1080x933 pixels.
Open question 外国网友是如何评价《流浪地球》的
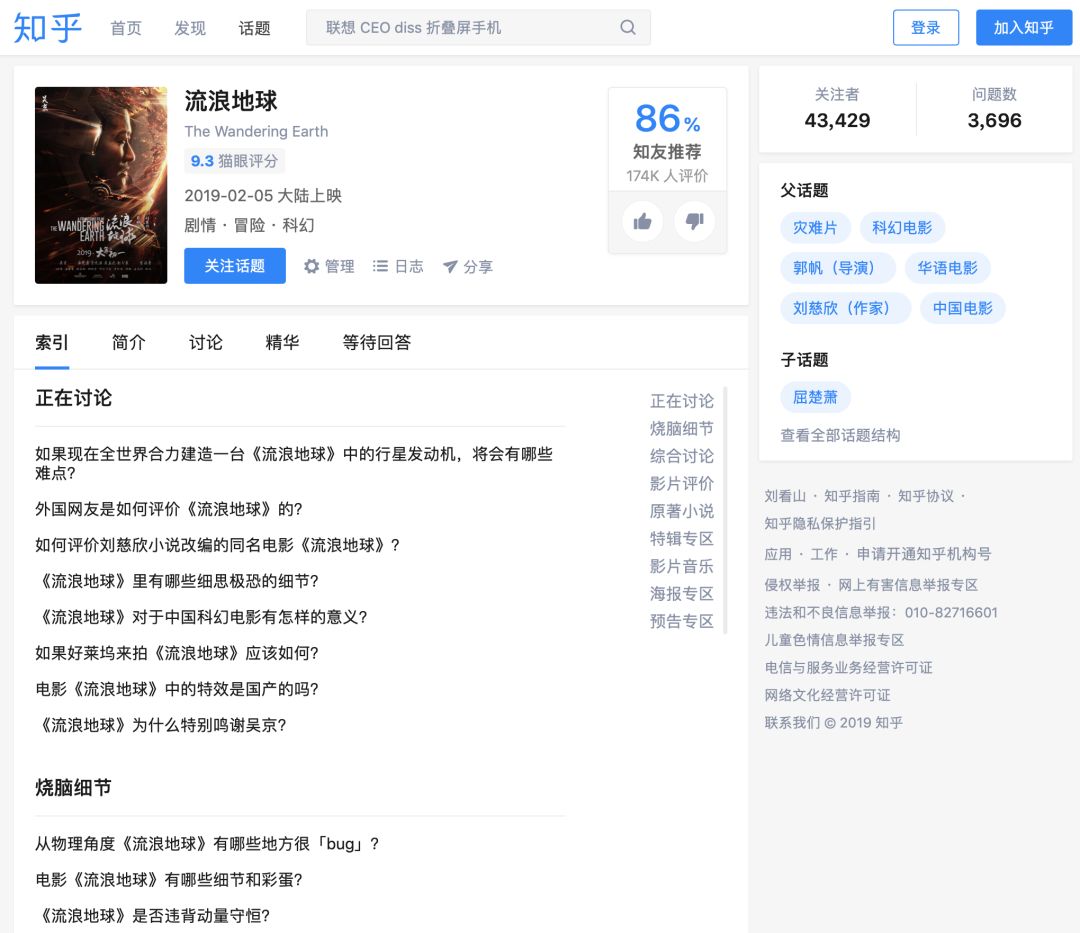pyautogui.click(x=169, y=509)
